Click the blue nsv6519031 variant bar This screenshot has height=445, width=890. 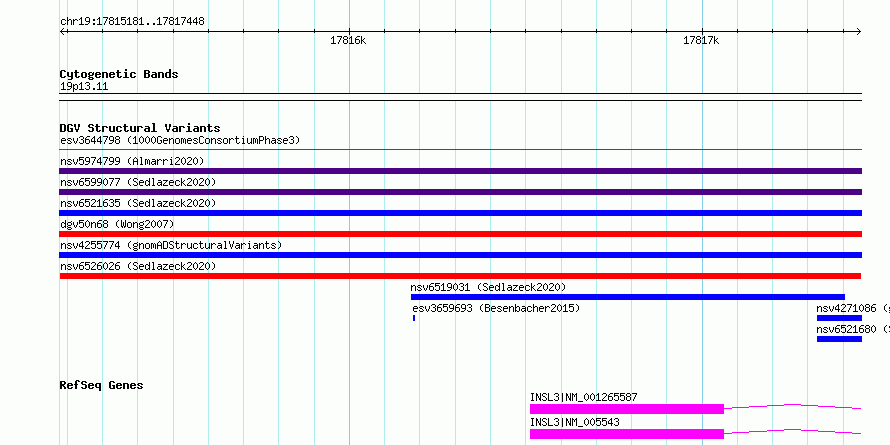pos(628,297)
